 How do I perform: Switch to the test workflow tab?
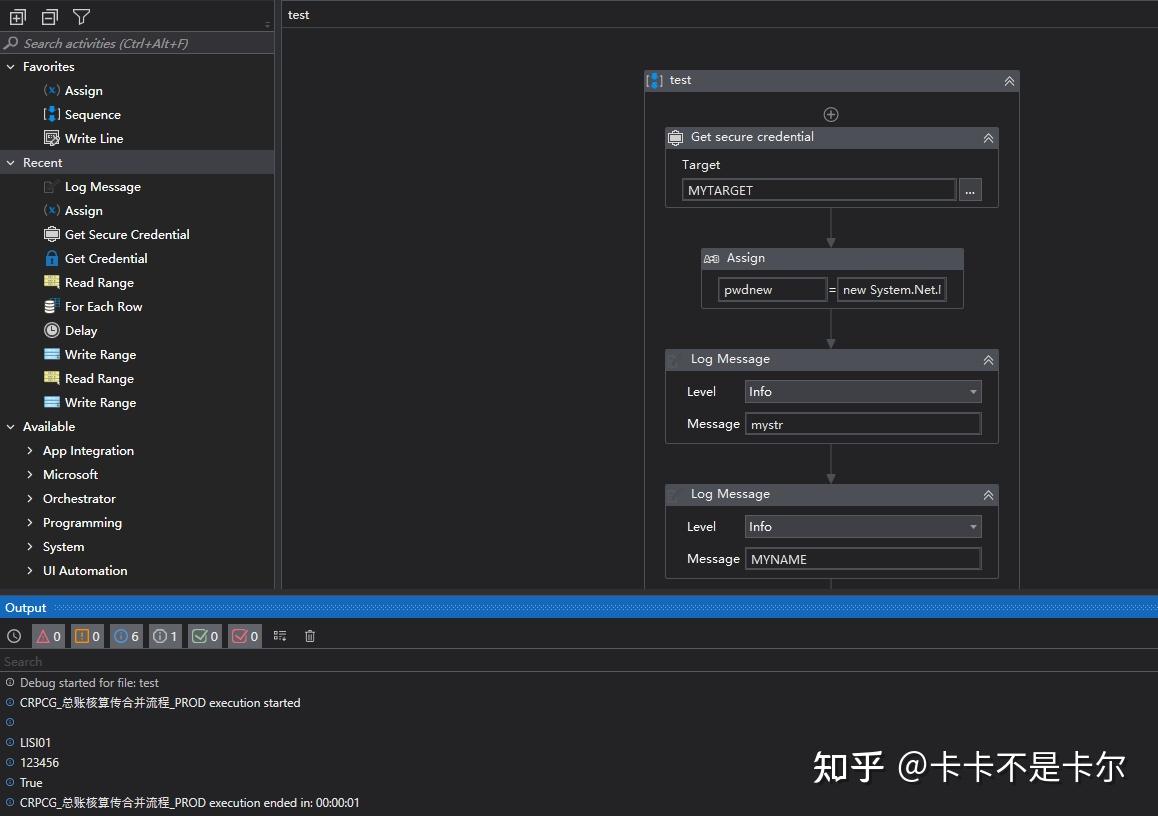point(298,15)
